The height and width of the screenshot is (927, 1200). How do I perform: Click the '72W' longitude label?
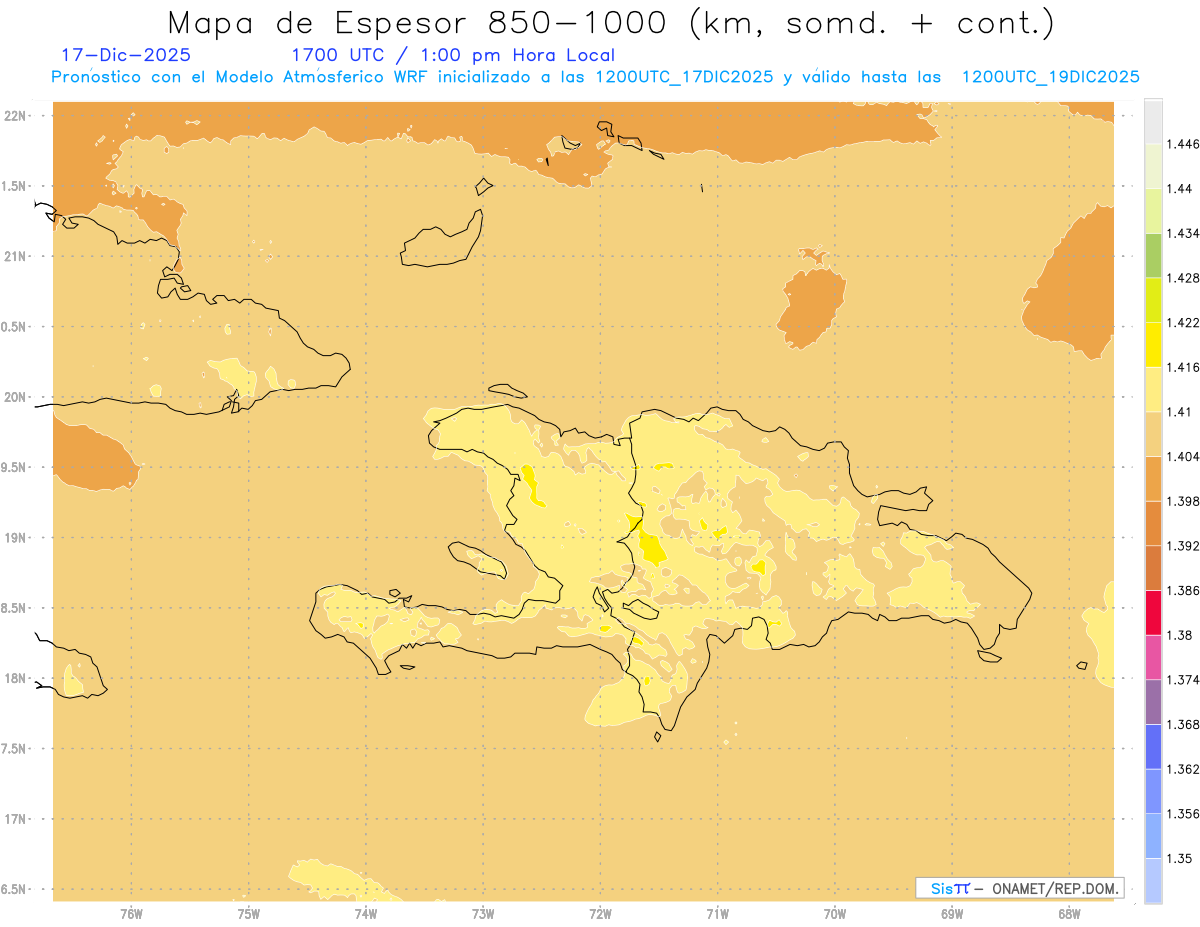point(600,914)
